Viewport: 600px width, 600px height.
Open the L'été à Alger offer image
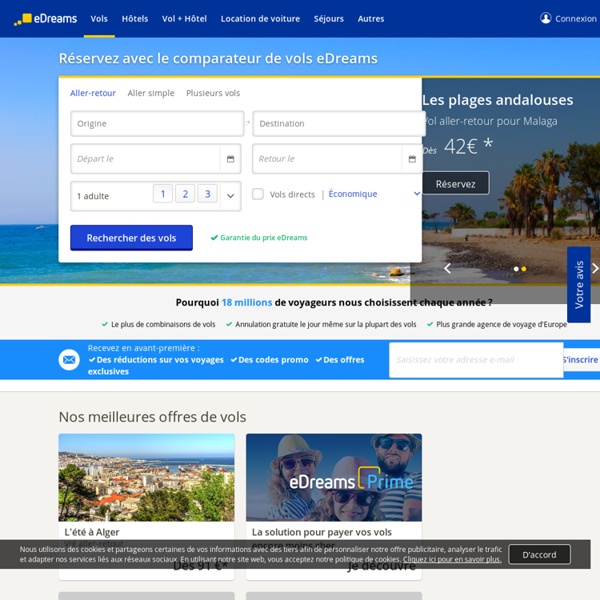click(146, 477)
